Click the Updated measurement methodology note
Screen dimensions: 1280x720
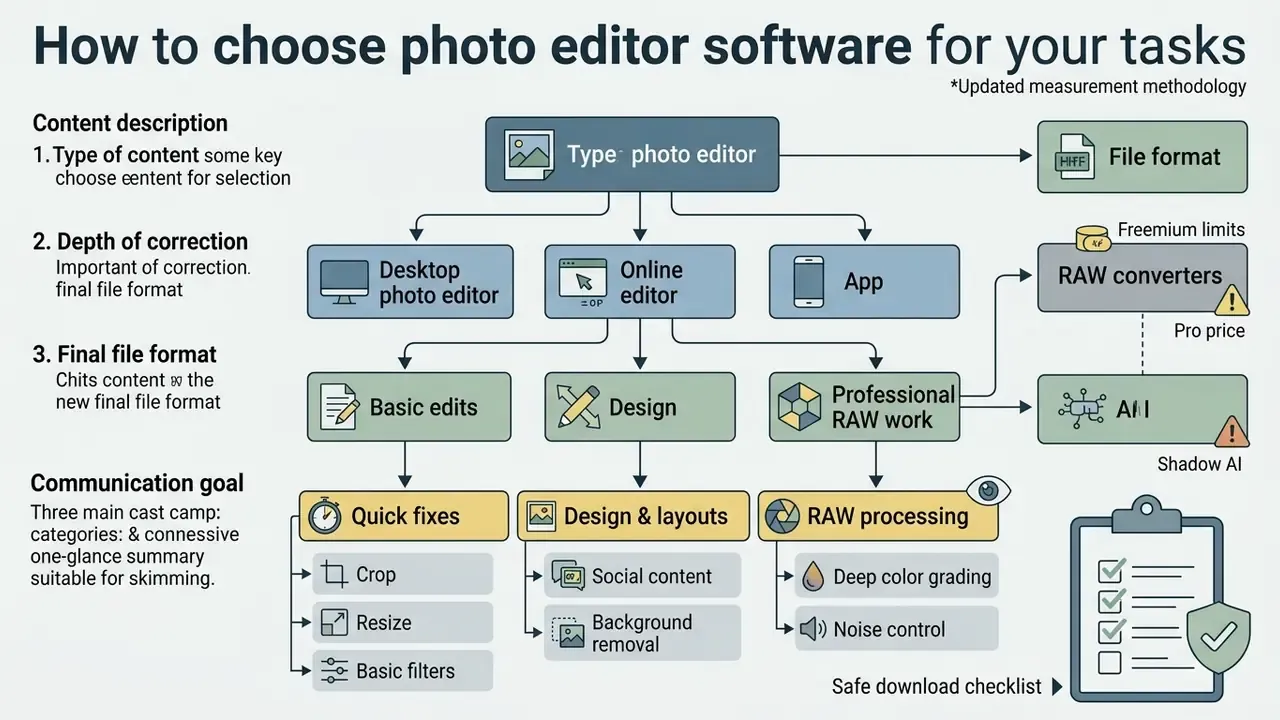pos(1098,87)
